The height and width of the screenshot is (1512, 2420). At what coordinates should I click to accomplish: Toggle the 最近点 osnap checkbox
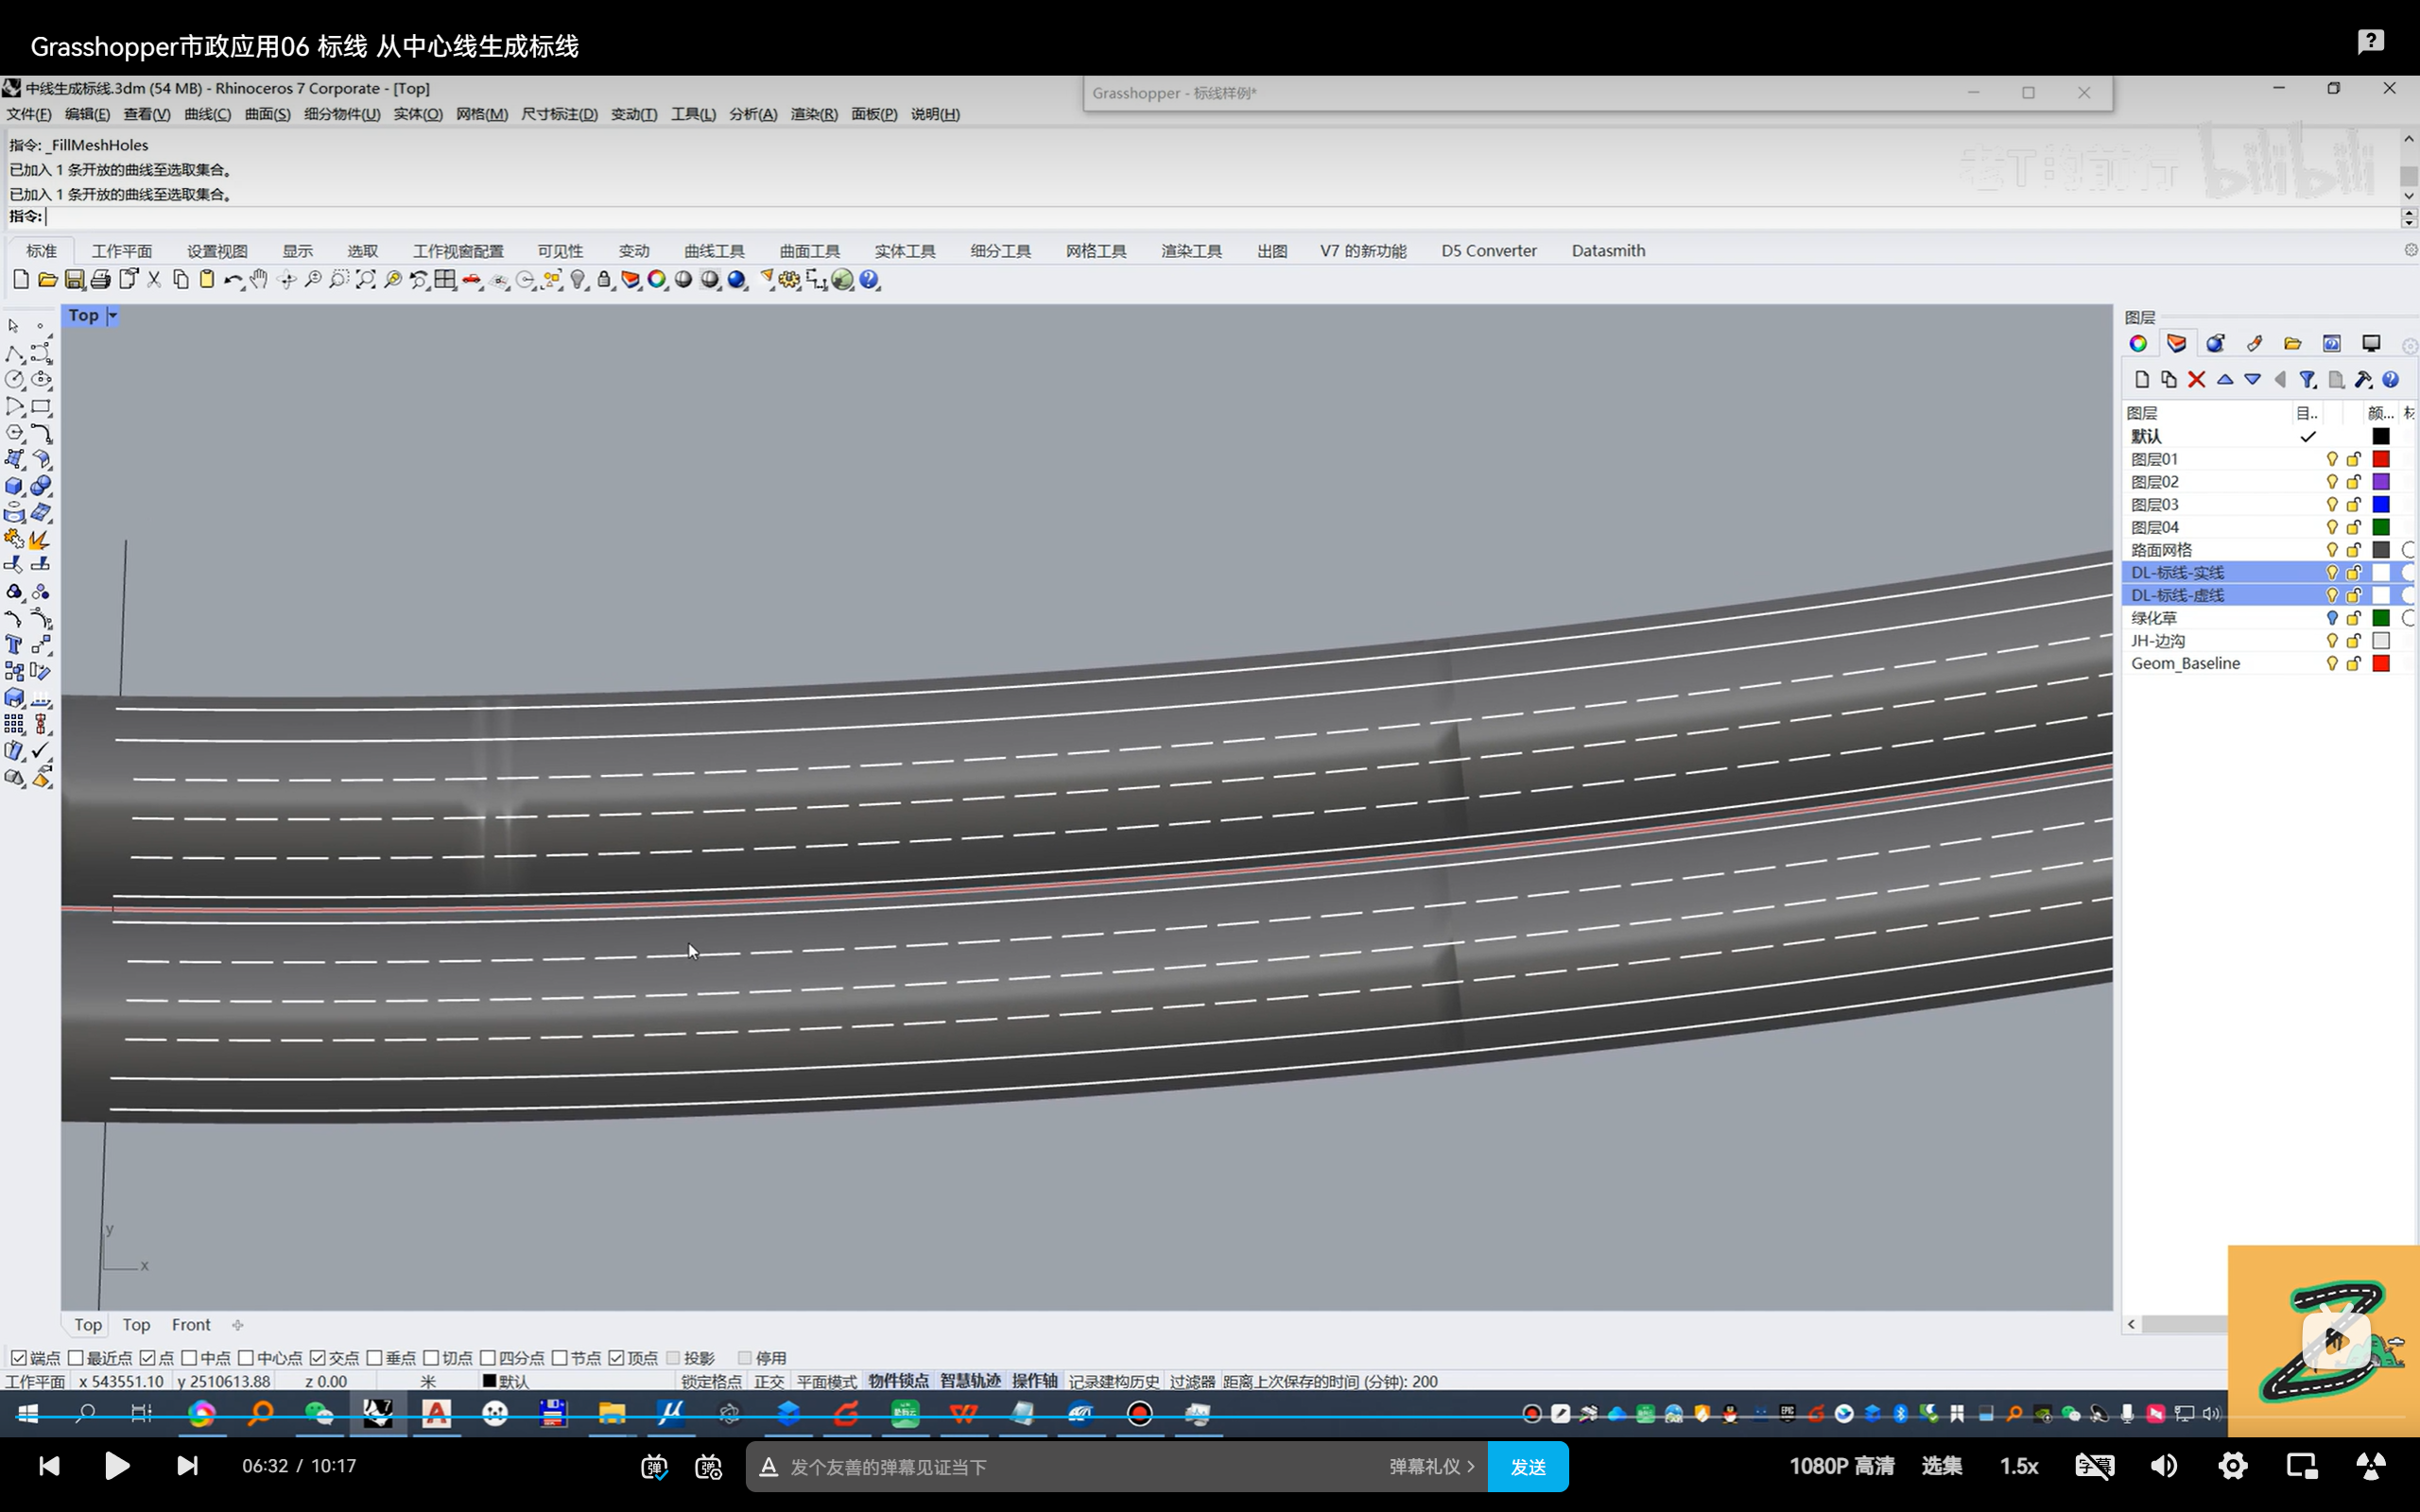pyautogui.click(x=76, y=1357)
